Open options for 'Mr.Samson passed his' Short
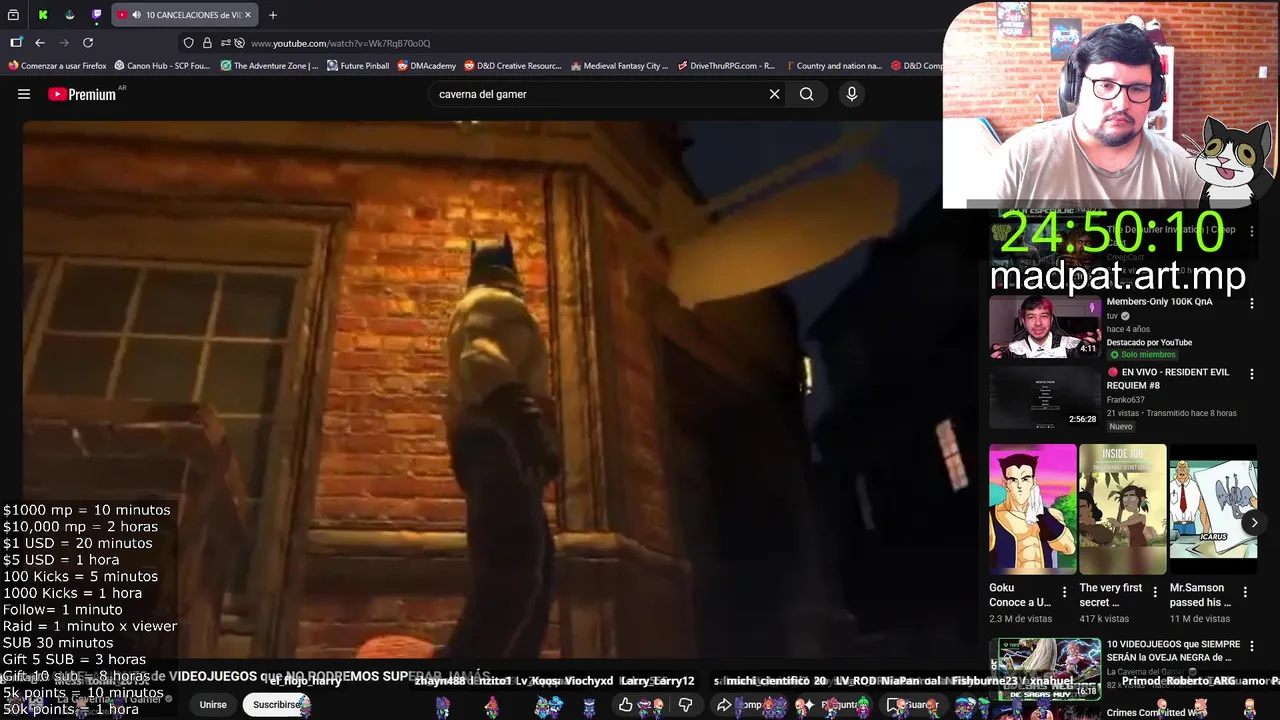 click(1245, 593)
